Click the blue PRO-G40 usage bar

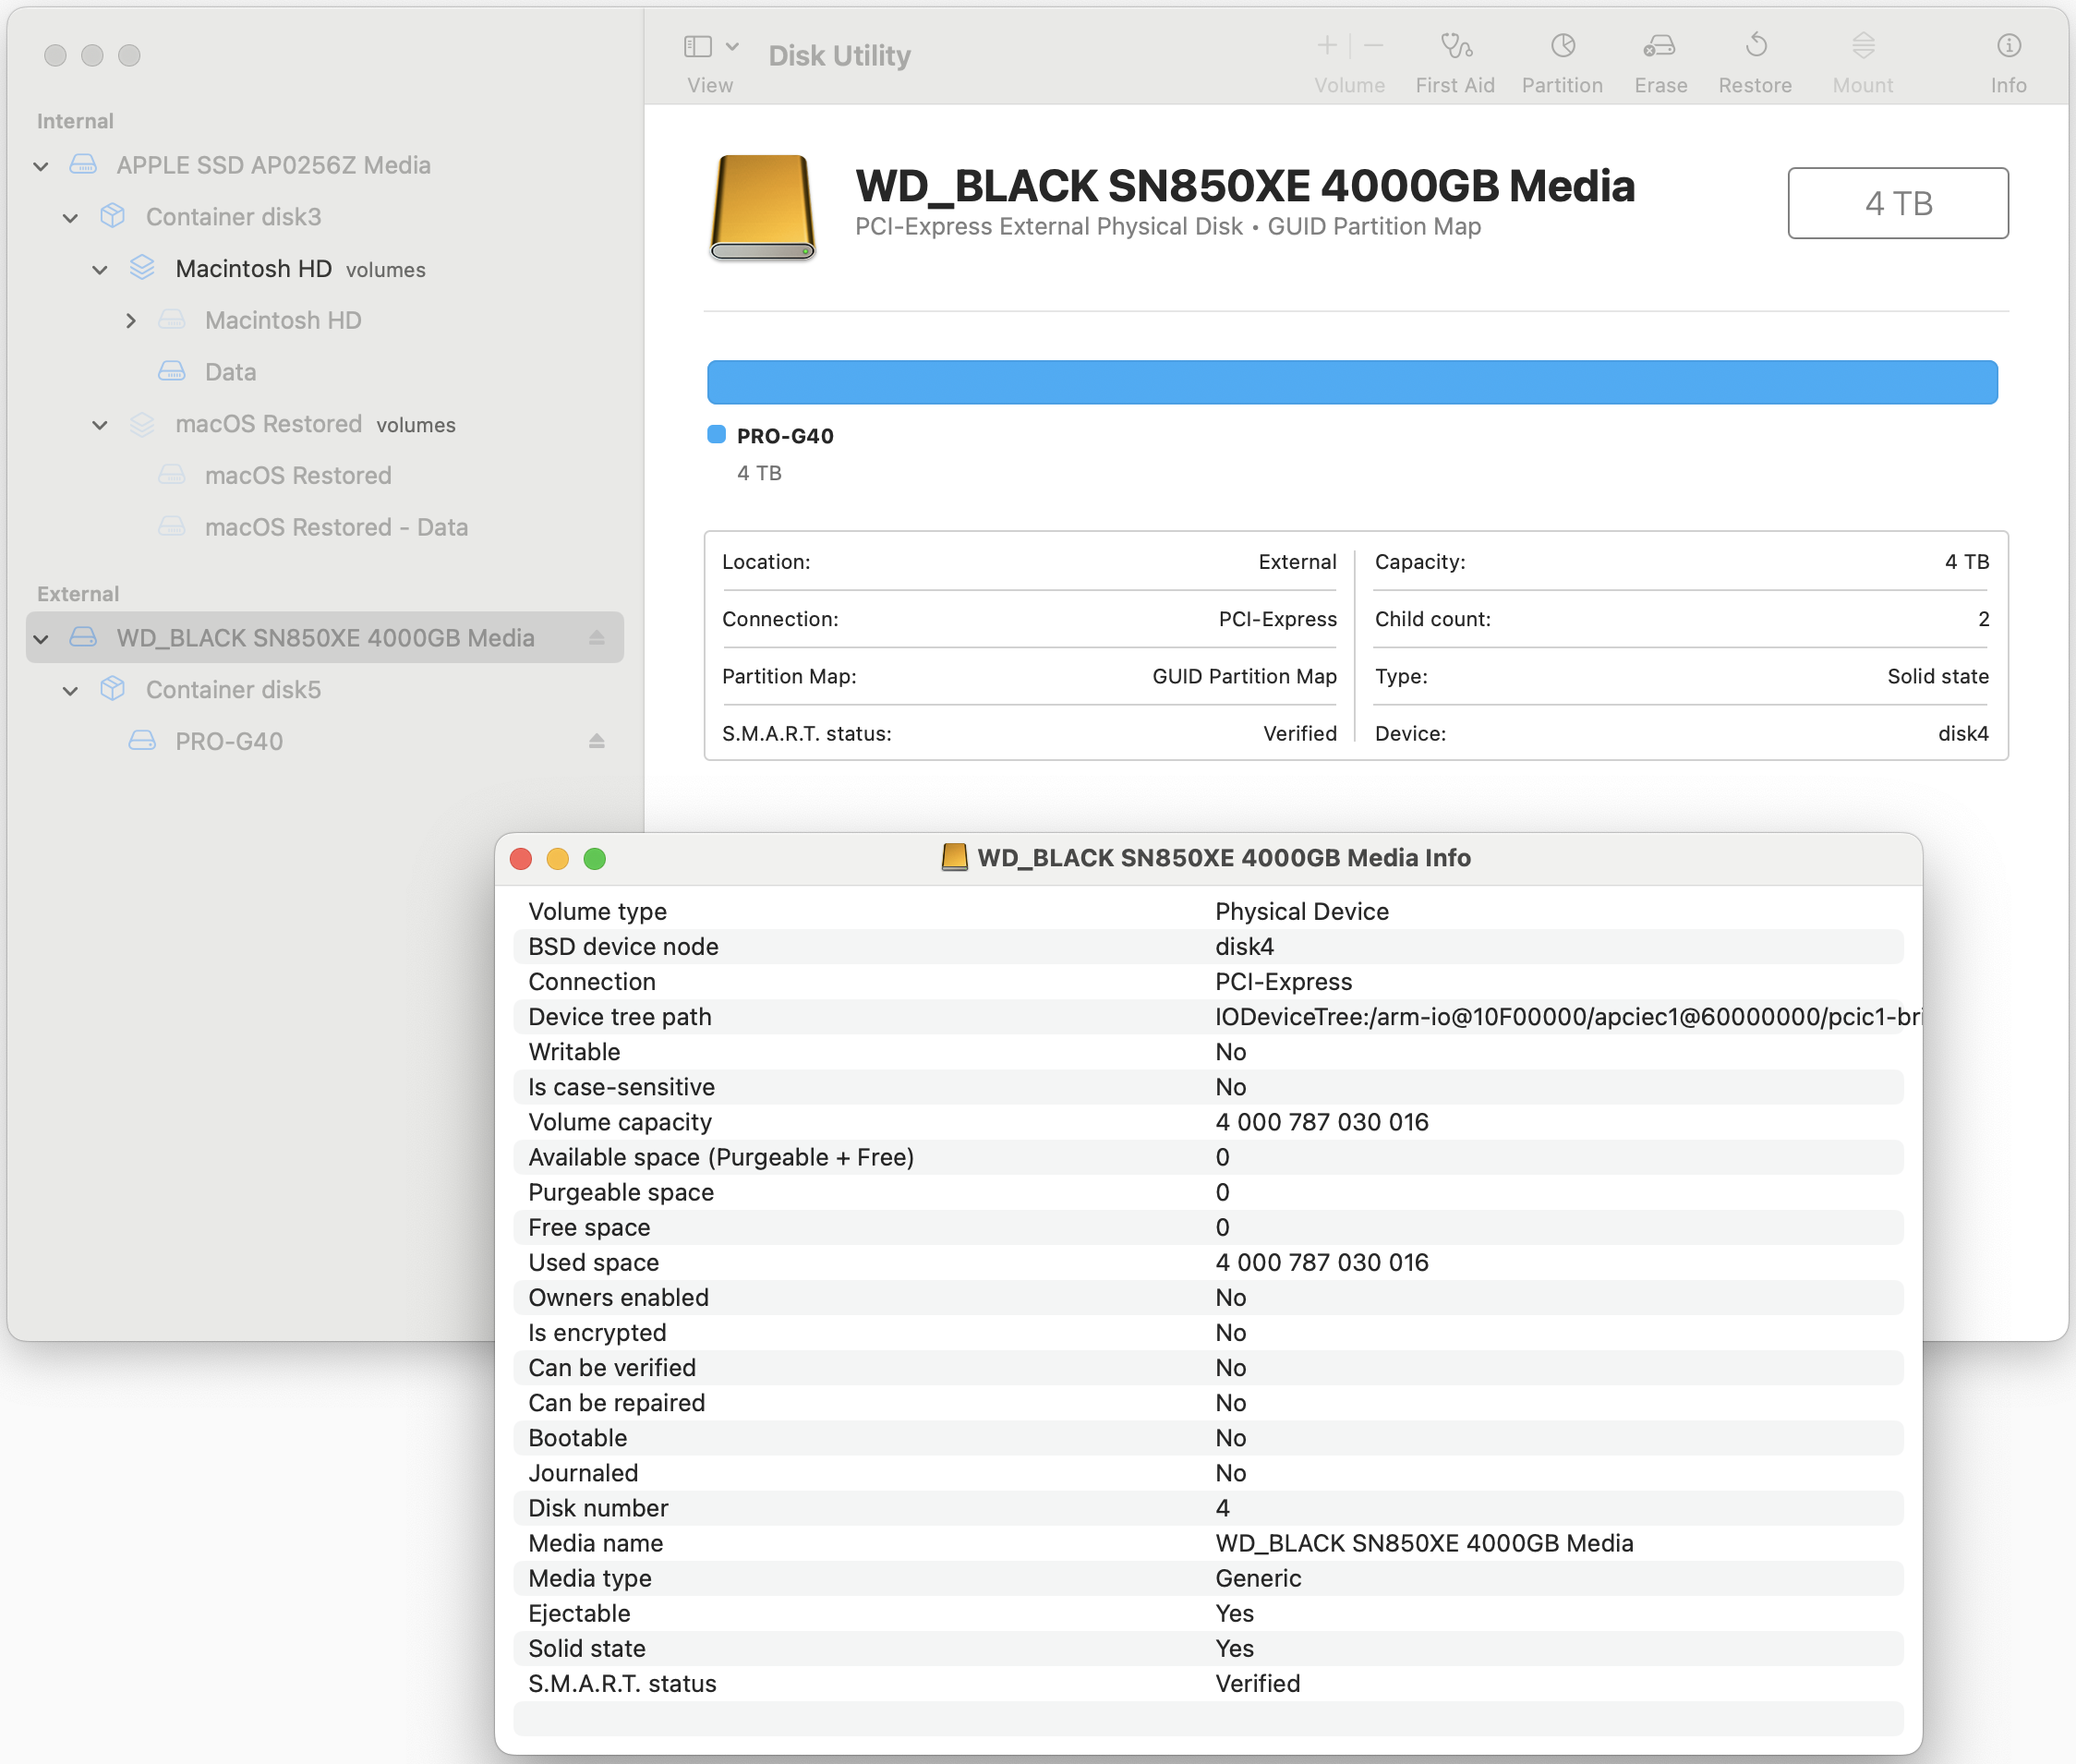pos(1352,382)
